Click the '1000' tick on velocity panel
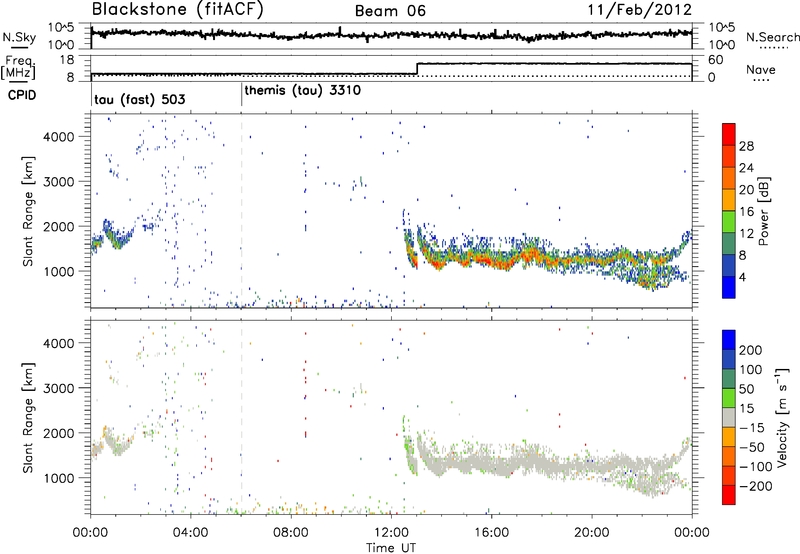The image size is (800, 554). click(59, 478)
